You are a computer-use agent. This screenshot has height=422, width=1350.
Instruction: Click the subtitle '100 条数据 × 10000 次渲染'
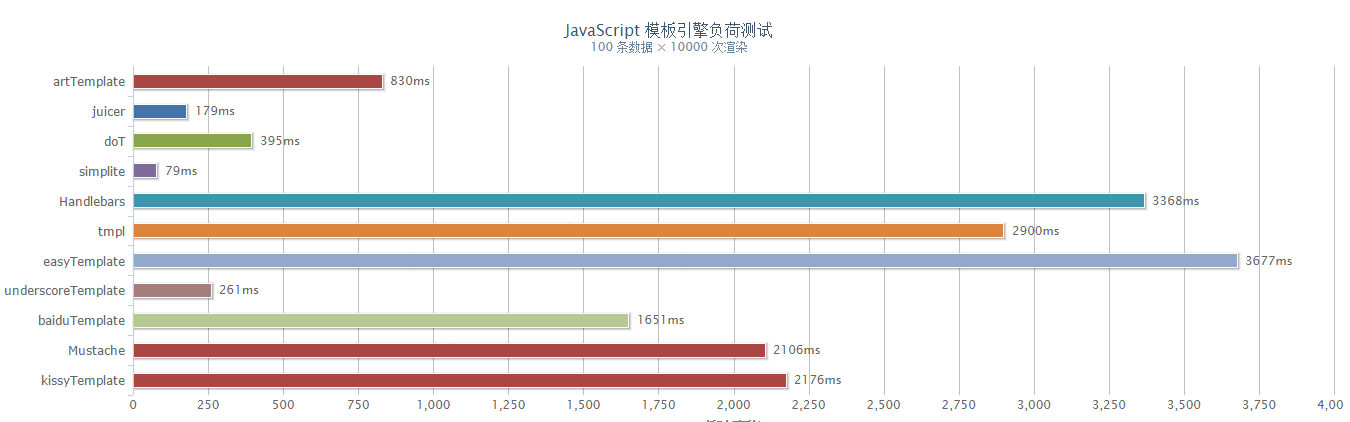pos(668,47)
